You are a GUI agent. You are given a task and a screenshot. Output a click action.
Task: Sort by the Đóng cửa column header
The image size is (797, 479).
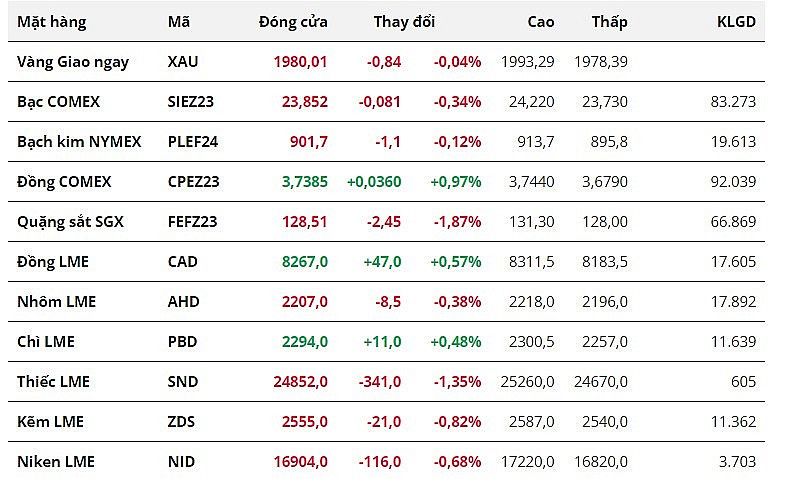click(x=292, y=22)
